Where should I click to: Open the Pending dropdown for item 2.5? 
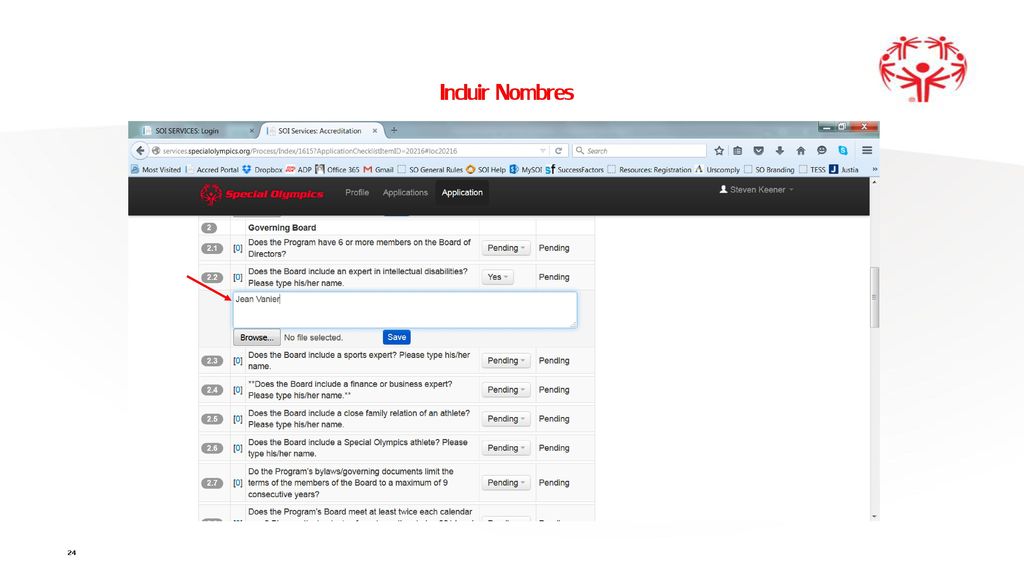505,419
